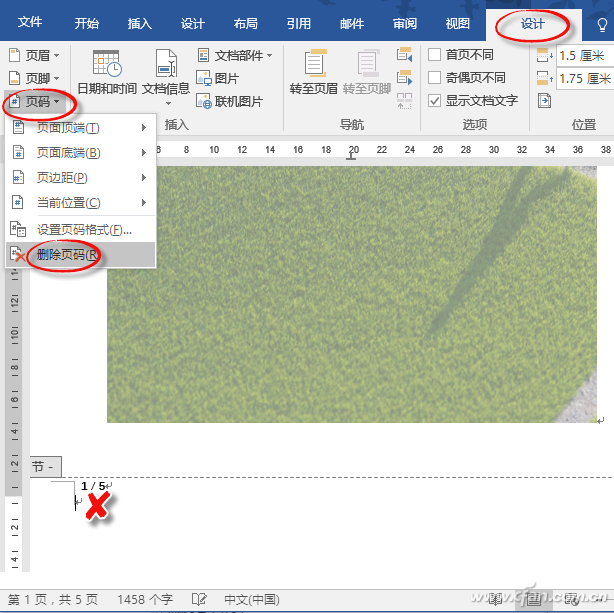Uncheck the 显示文档文字 checkbox

(x=434, y=101)
